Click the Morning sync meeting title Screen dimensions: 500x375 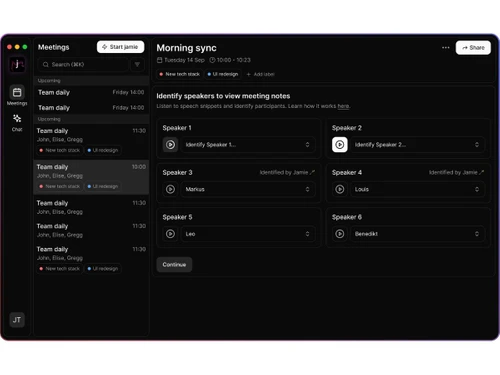(186, 48)
